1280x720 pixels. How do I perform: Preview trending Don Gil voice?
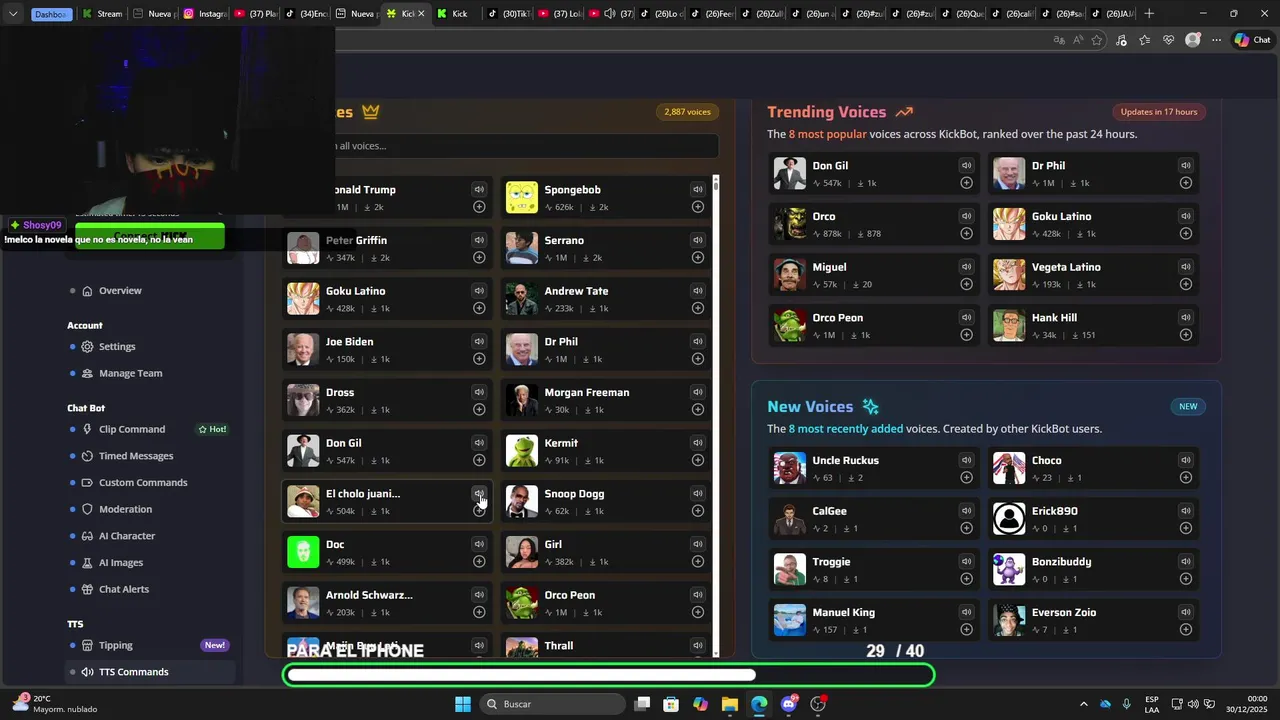click(966, 165)
